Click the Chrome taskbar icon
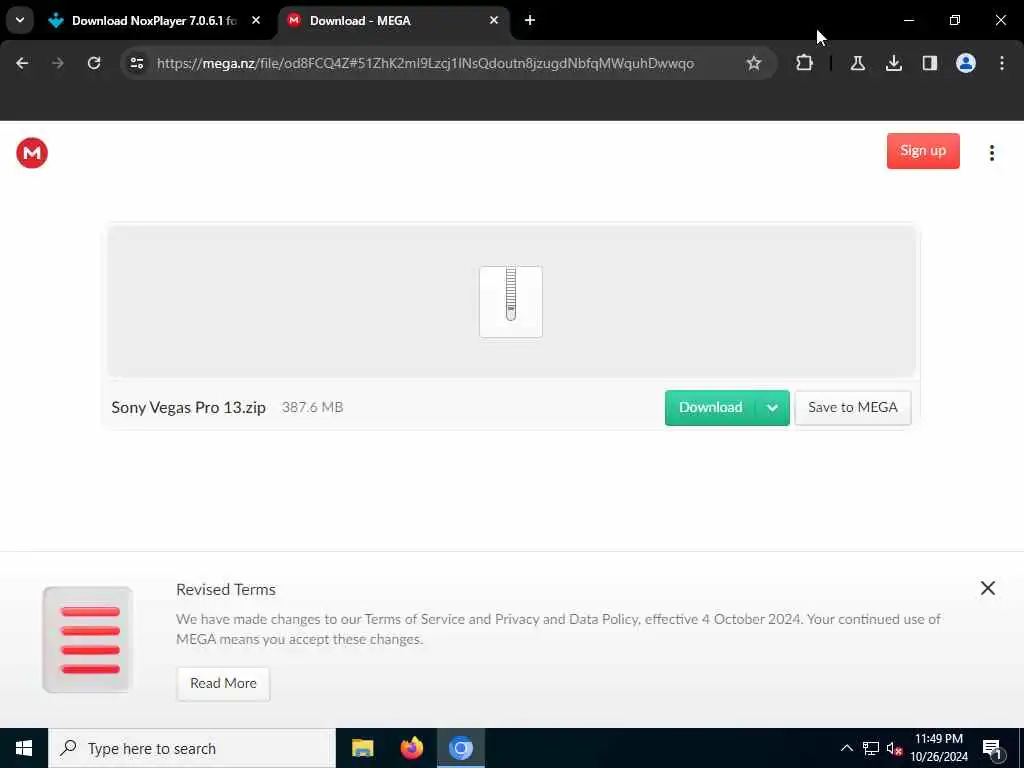 [460, 748]
